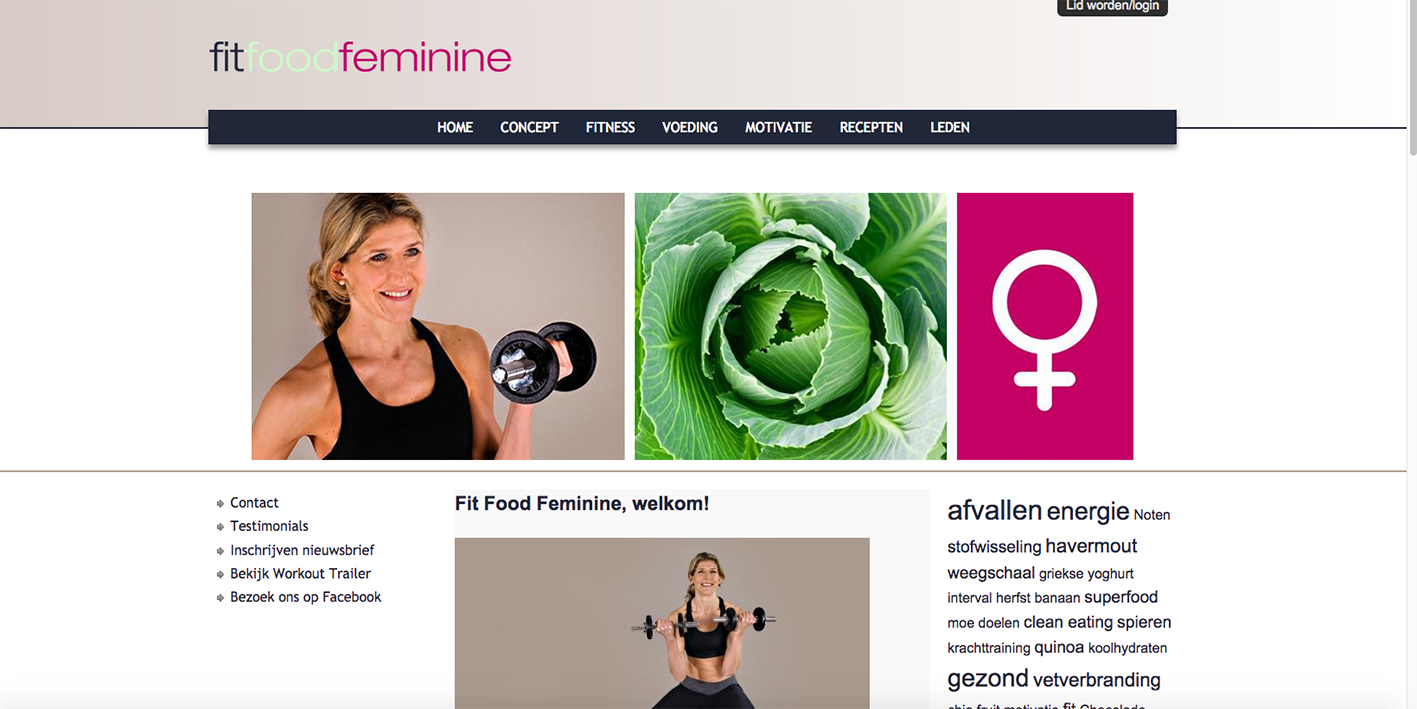Select MOTIVATIE in the navigation bar
1417x709 pixels.
(778, 127)
